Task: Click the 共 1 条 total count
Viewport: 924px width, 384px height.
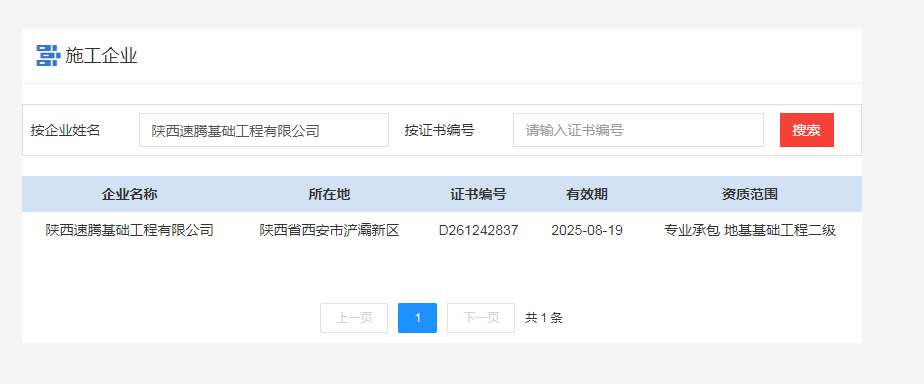Action: (544, 318)
